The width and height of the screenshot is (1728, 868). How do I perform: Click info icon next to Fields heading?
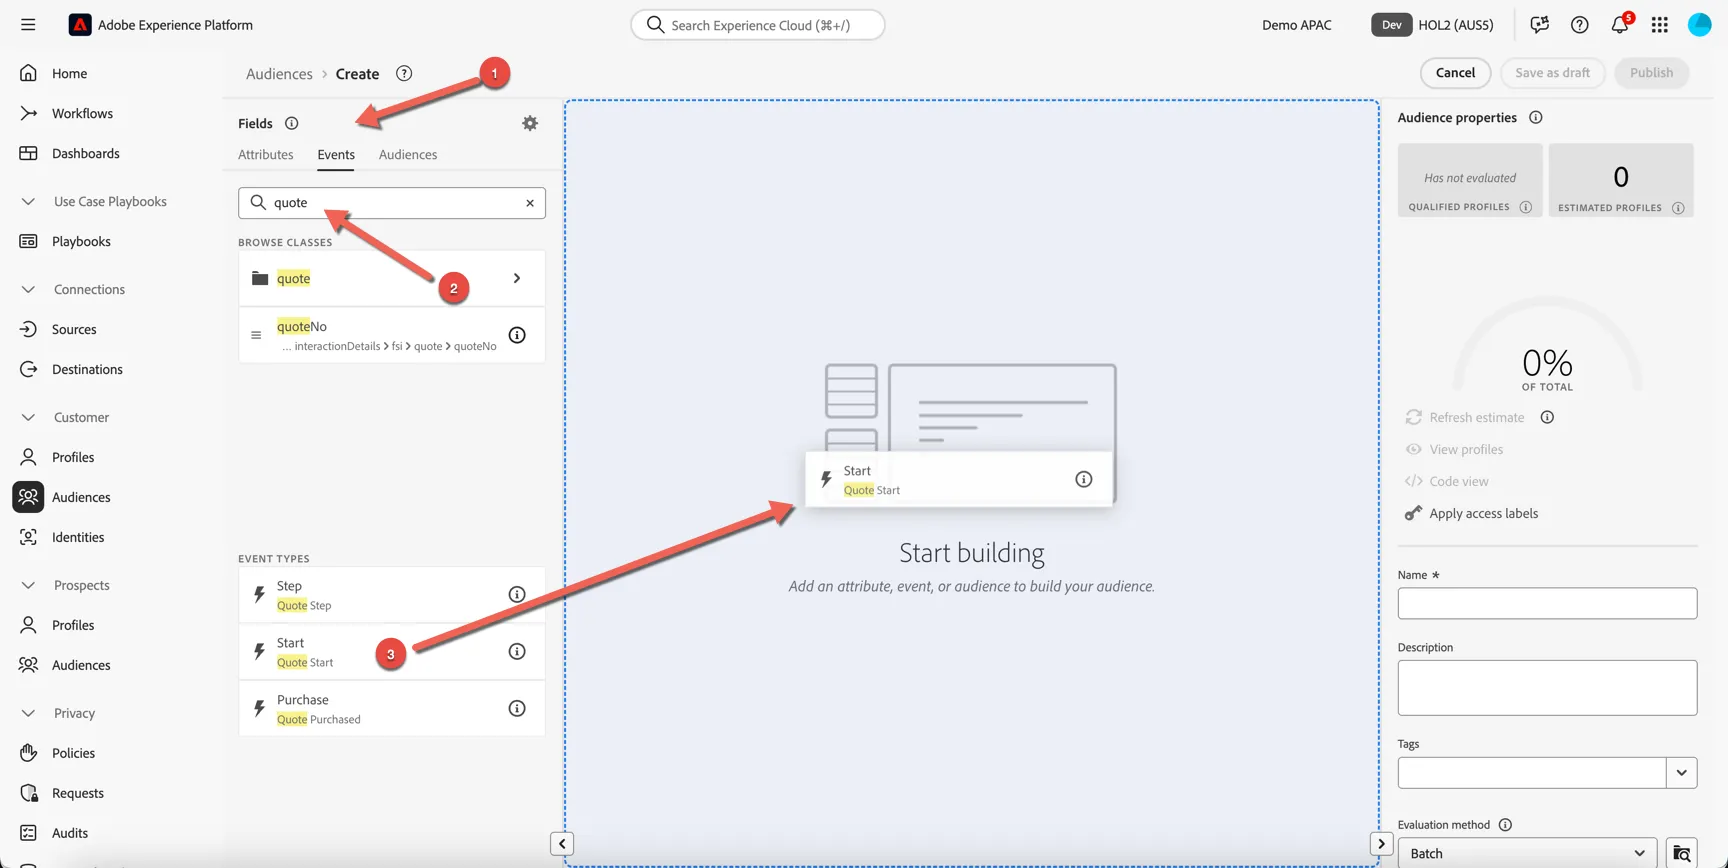point(291,123)
